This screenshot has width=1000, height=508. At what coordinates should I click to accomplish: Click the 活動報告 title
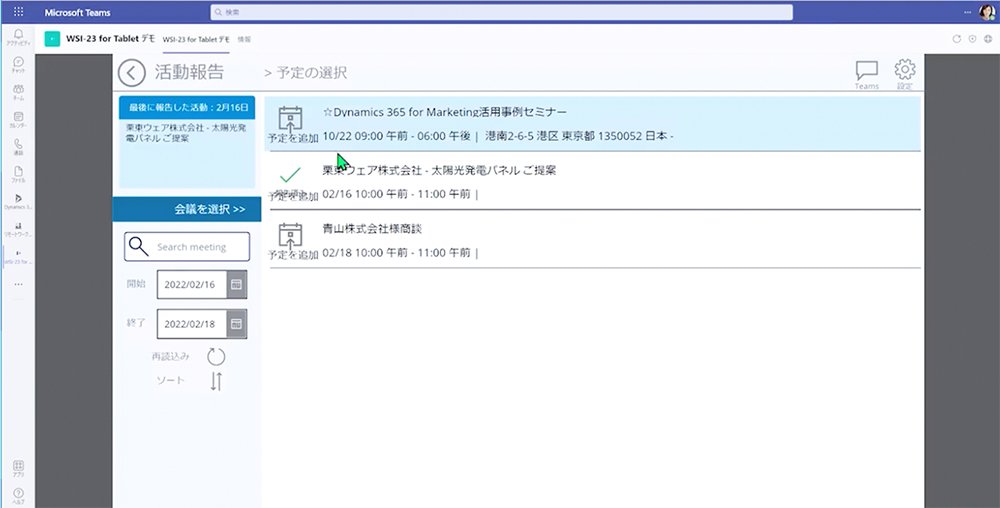(x=189, y=72)
